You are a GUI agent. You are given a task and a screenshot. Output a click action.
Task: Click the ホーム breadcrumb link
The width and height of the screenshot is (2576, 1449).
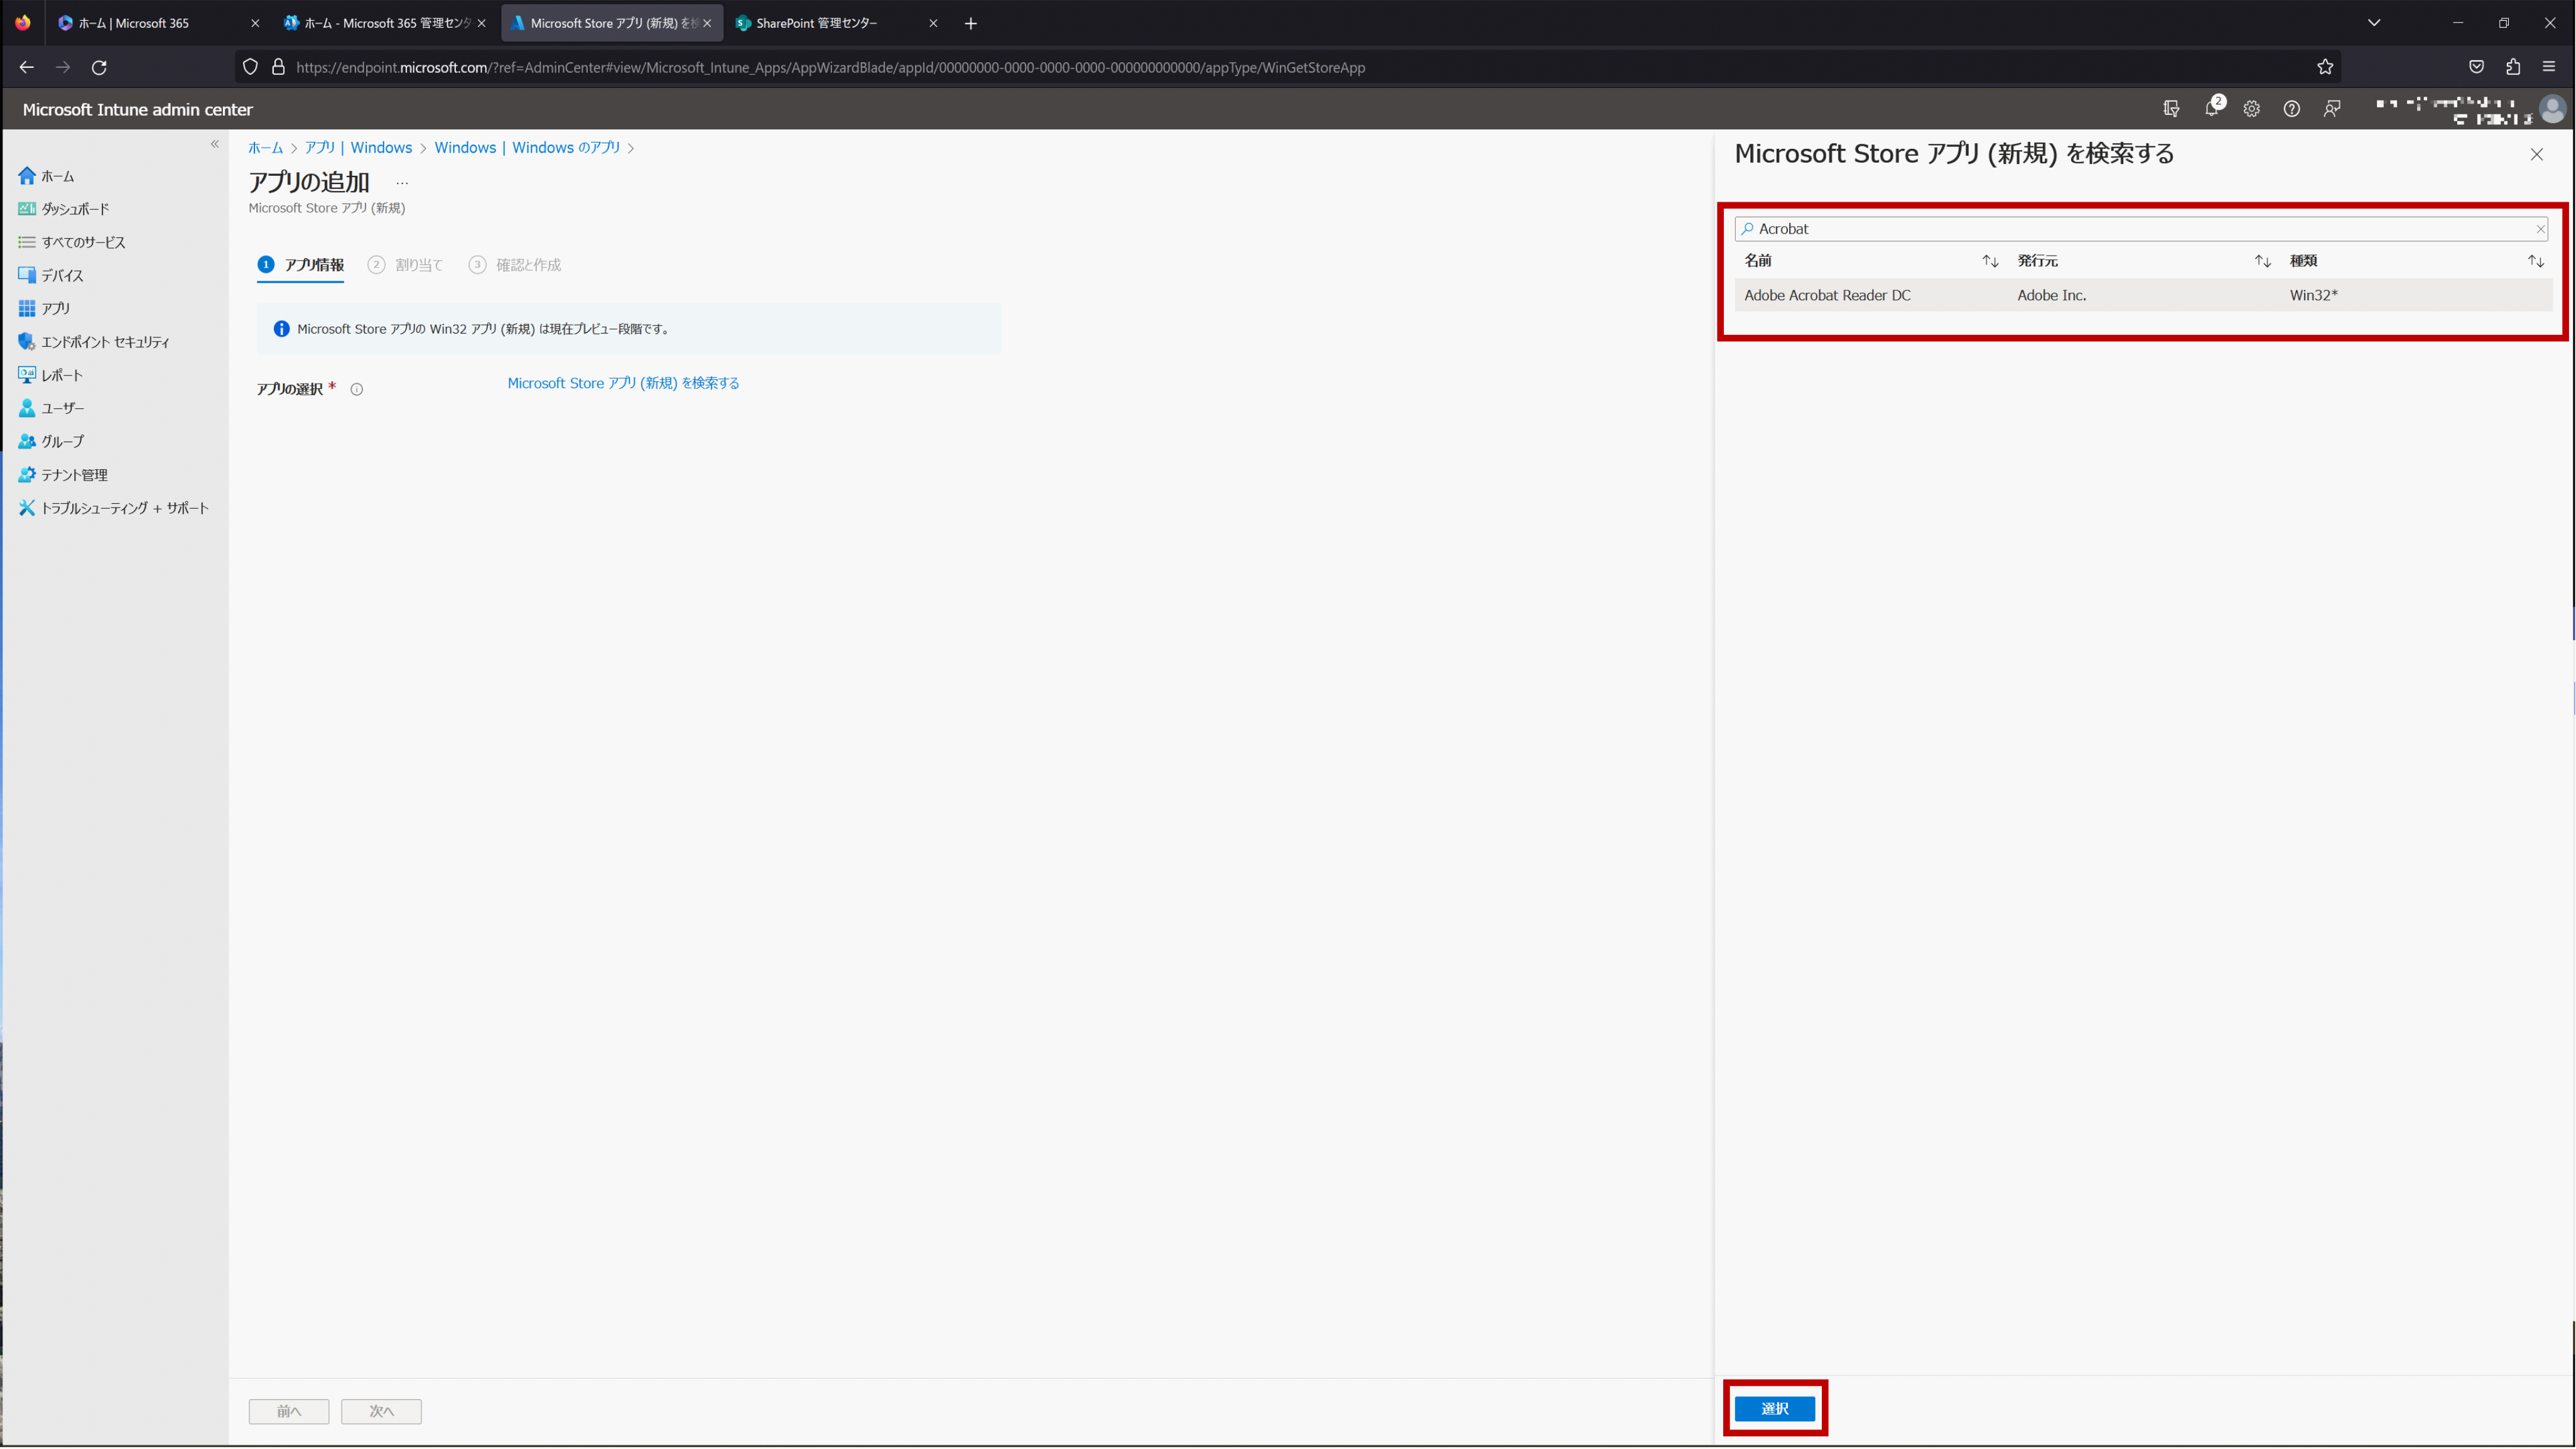265,148
